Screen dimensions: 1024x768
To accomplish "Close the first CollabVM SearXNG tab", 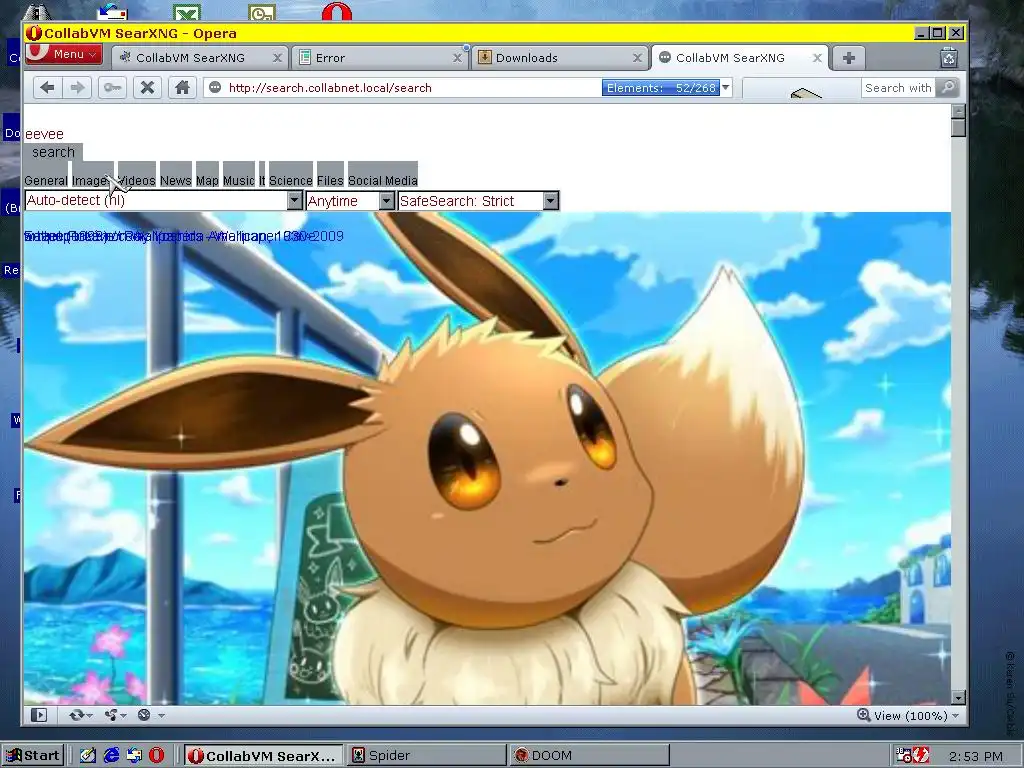I will coord(278,58).
